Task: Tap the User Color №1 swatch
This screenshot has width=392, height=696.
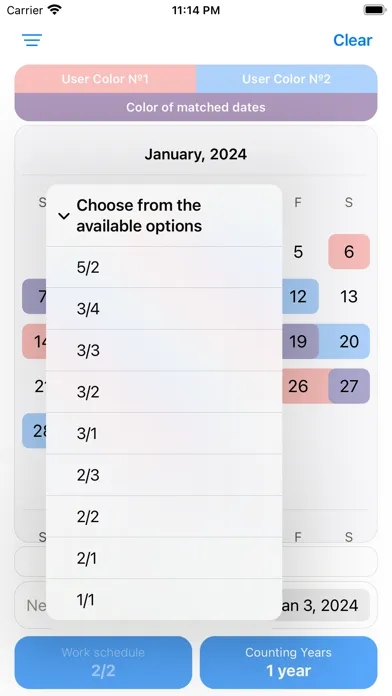Action: (105, 79)
